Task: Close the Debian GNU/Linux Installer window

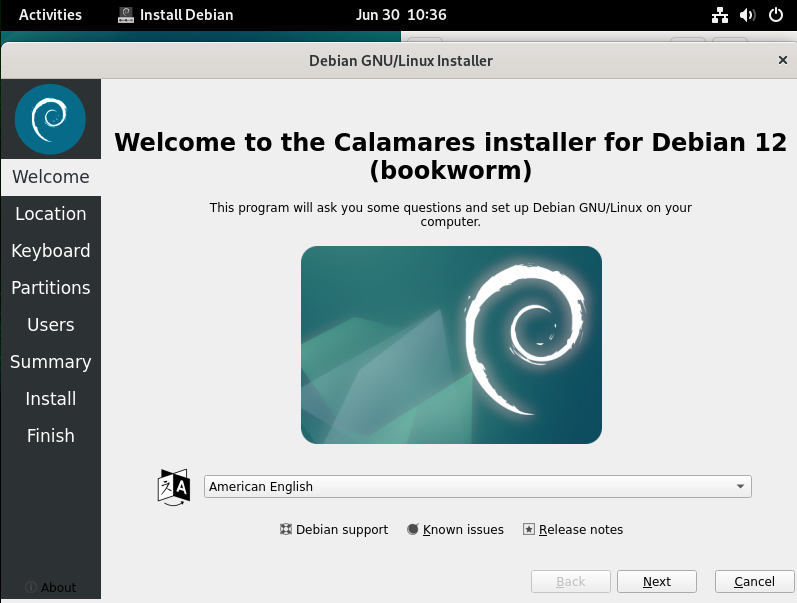Action: (x=783, y=60)
